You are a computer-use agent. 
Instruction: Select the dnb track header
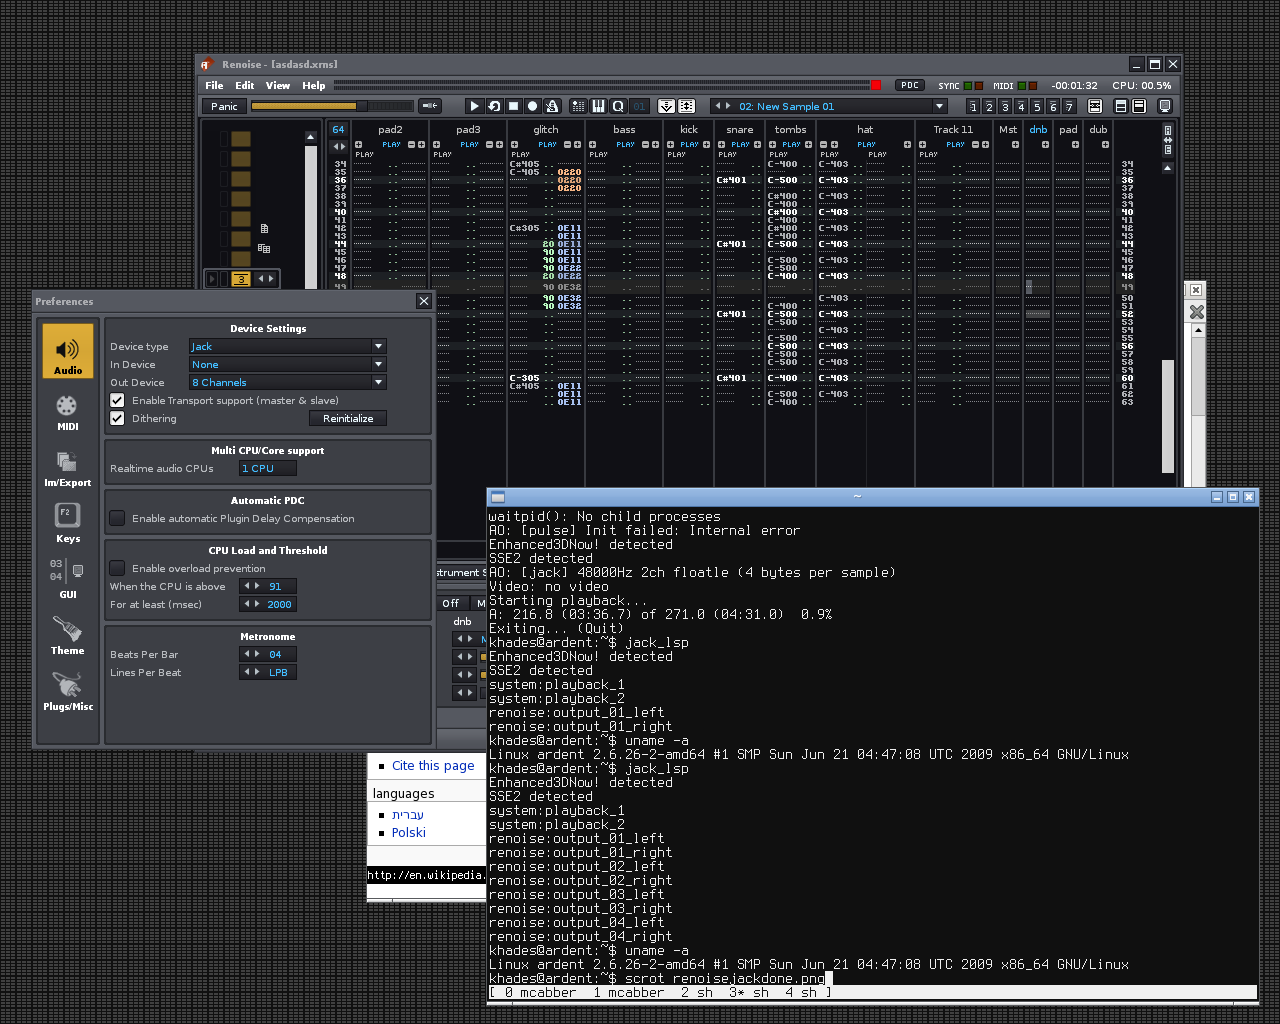point(1039,129)
